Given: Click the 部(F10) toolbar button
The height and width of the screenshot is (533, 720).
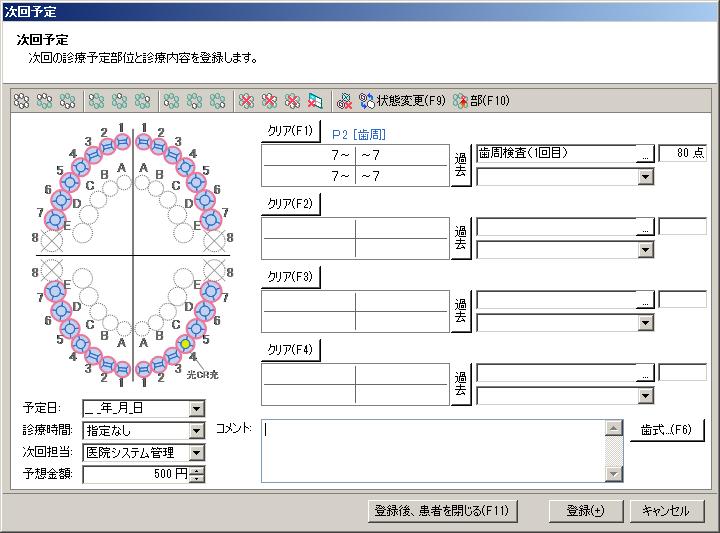Looking at the screenshot, I should tap(481, 101).
